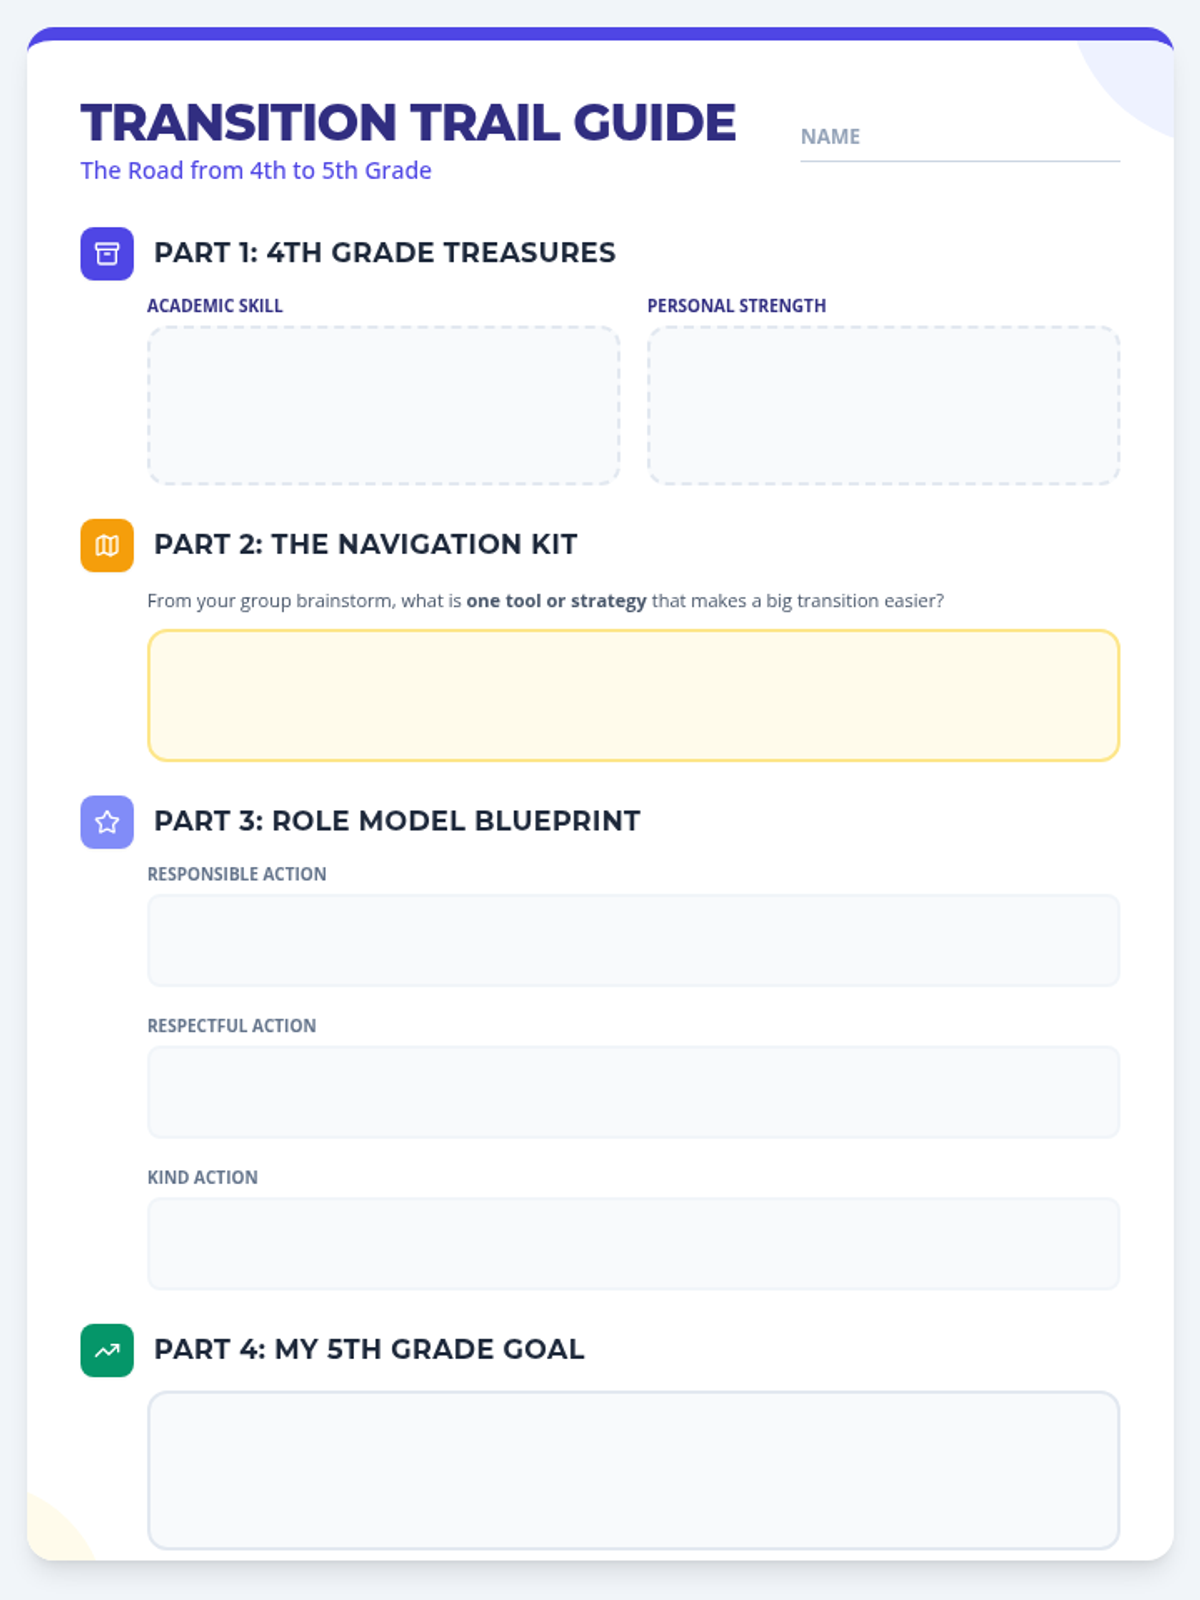Screen dimensions: 1200x1600
Task: Click the Academic Skill label
Action: 215,306
